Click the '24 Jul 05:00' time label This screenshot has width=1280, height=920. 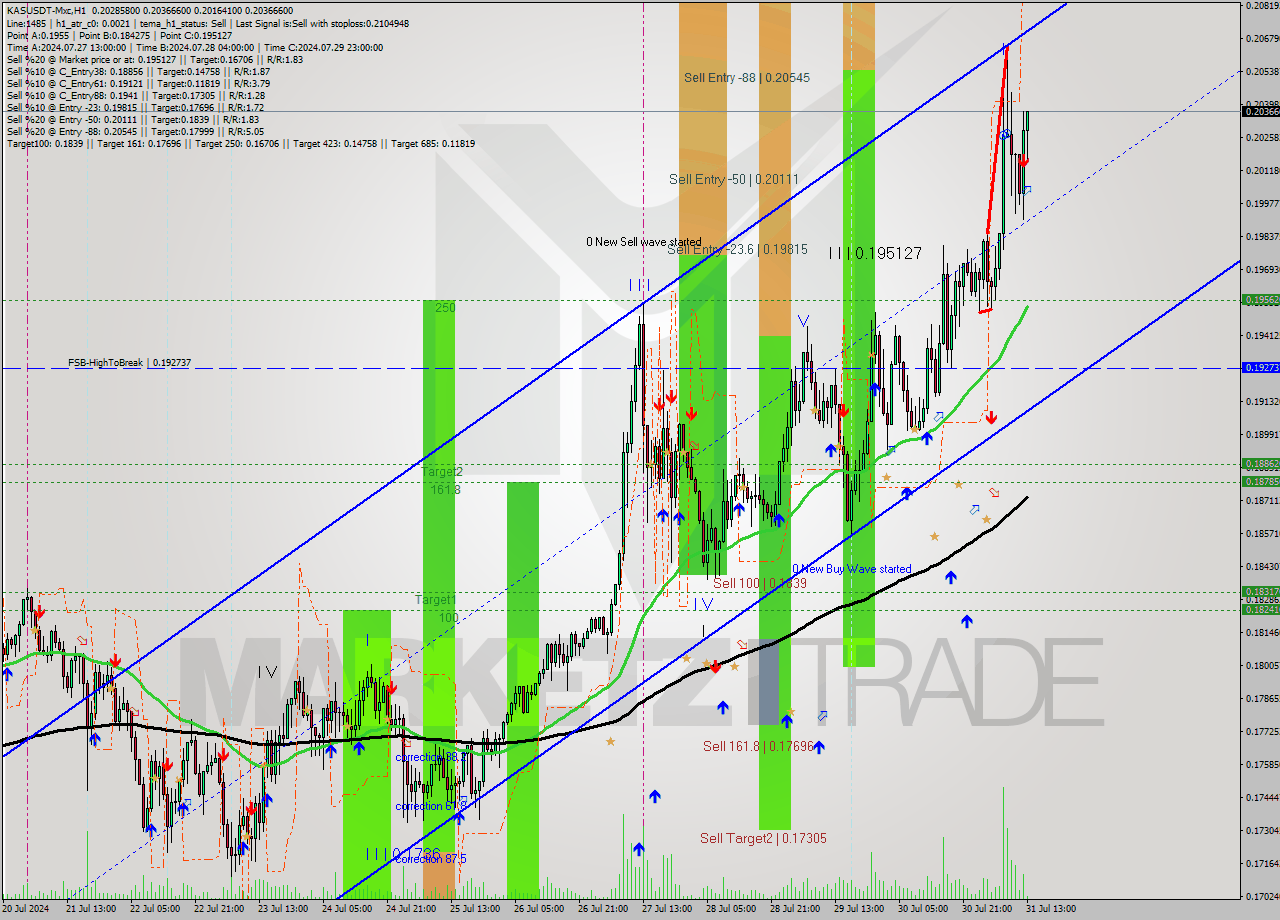tap(346, 909)
